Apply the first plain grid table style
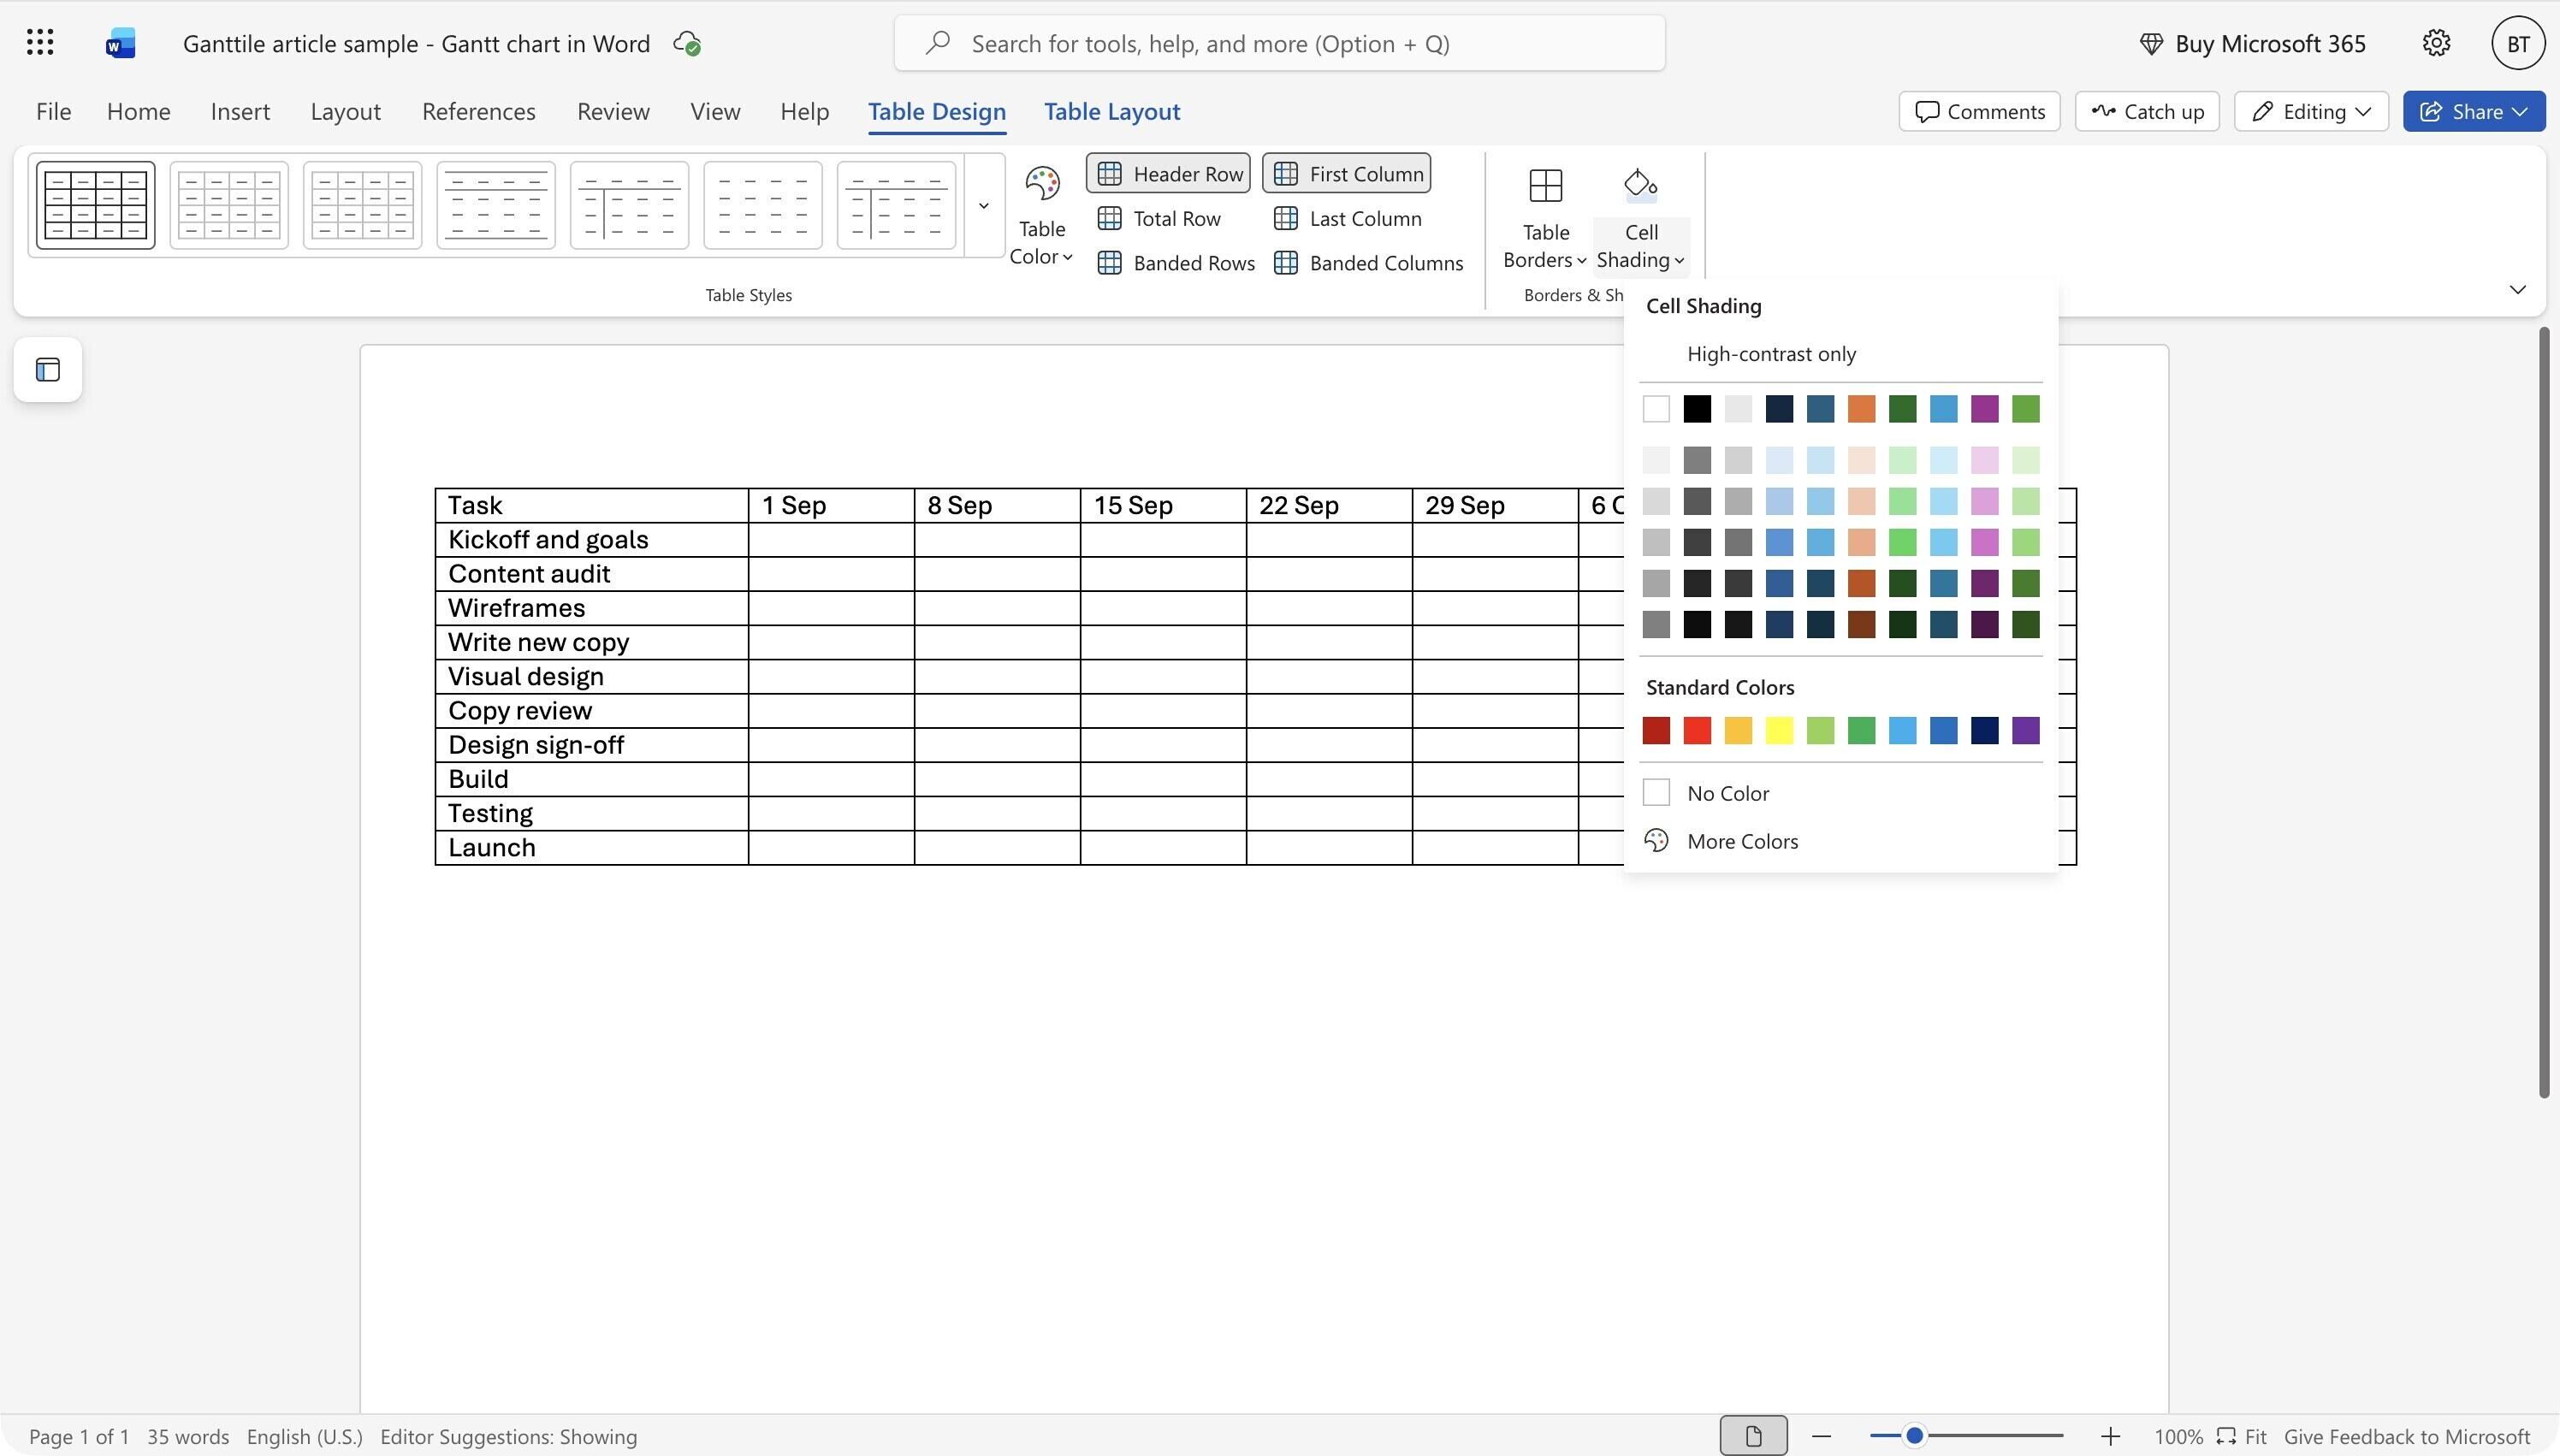2560x1456 pixels. 96,205
